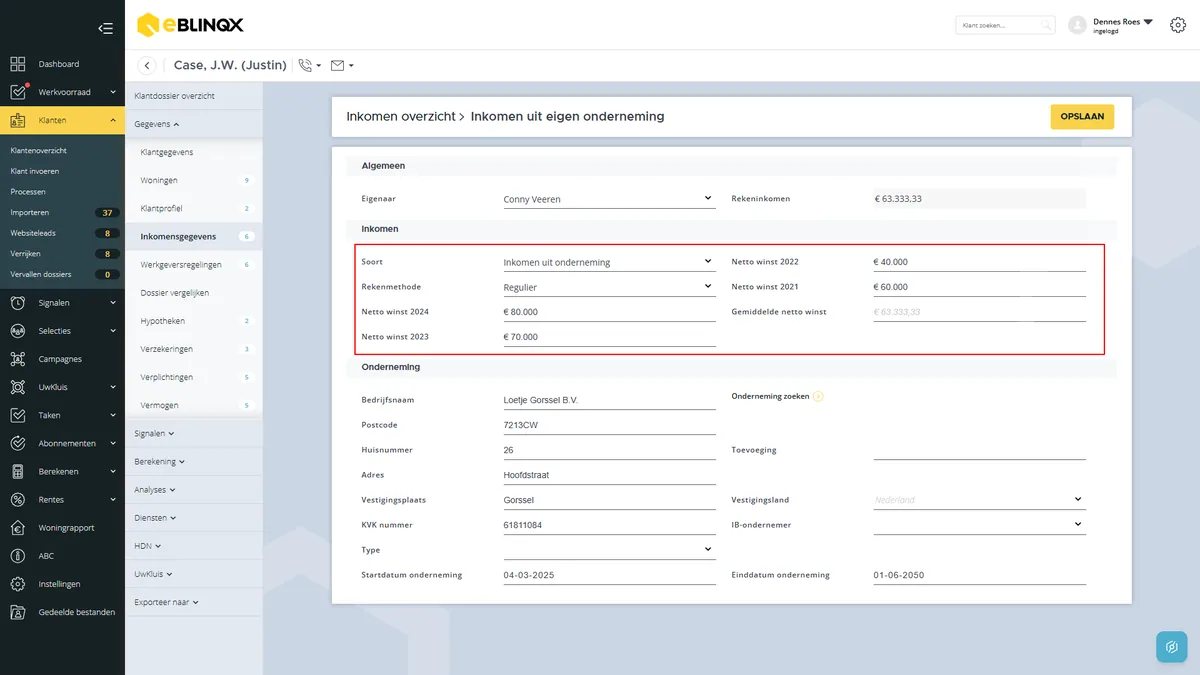Click the phone call icon beside client name
Viewport: 1200px width, 675px height.
click(306, 66)
